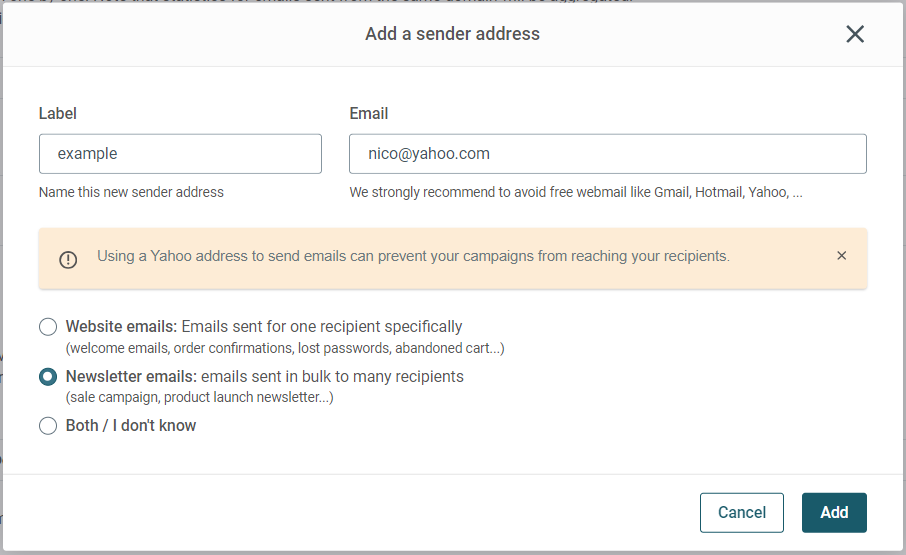Select the Newsletter emails radio option
This screenshot has height=555, width=906.
pos(48,377)
